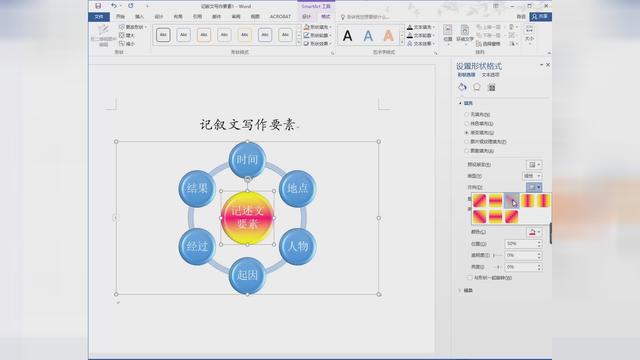Select the blue WordArt A style
This screenshot has height=360, width=640.
pos(368,36)
